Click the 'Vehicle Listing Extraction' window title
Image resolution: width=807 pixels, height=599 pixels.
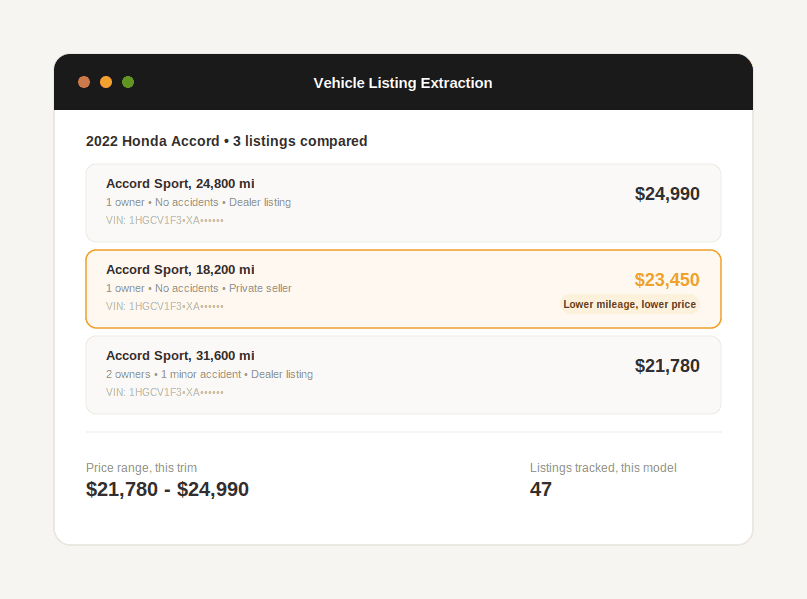point(403,83)
